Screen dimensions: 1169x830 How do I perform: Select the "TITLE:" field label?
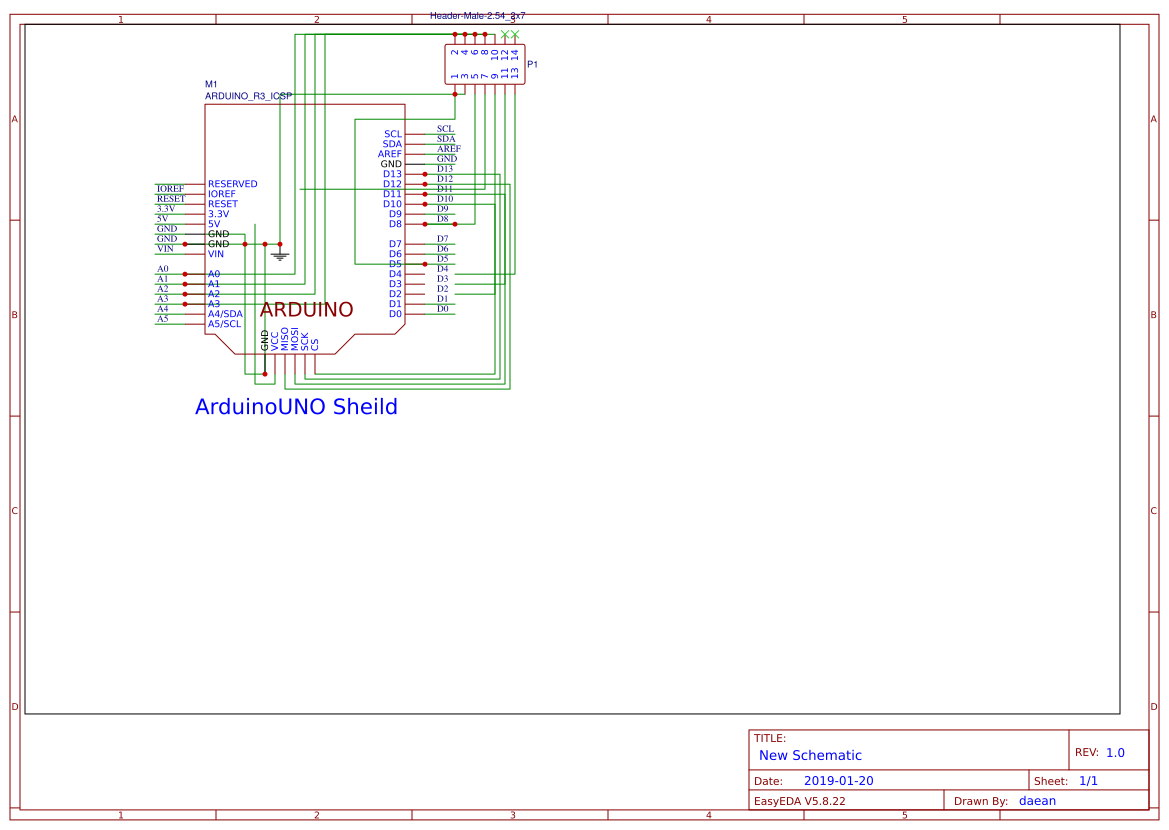[x=770, y=738]
